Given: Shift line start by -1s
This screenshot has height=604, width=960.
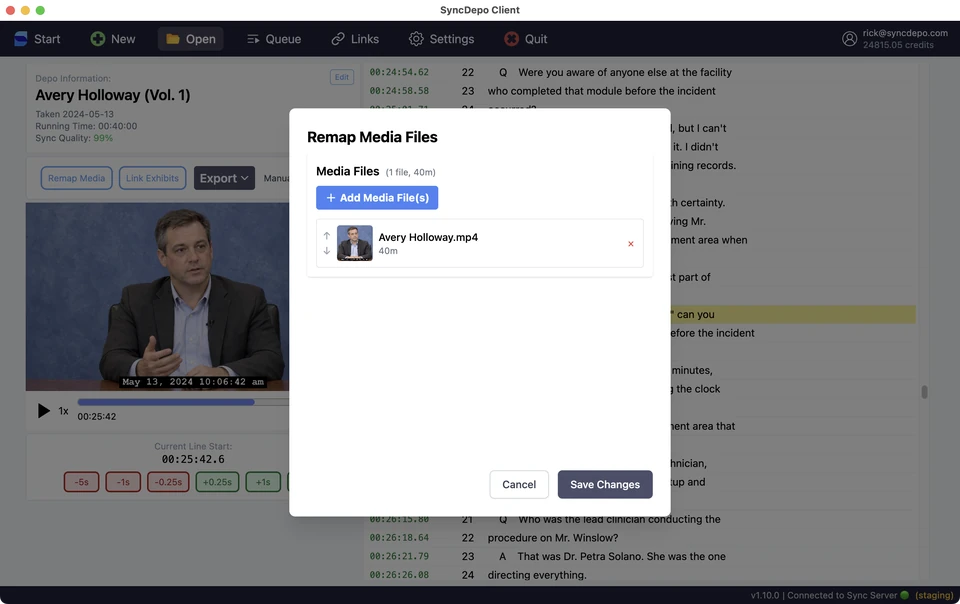Looking at the screenshot, I should (123, 482).
